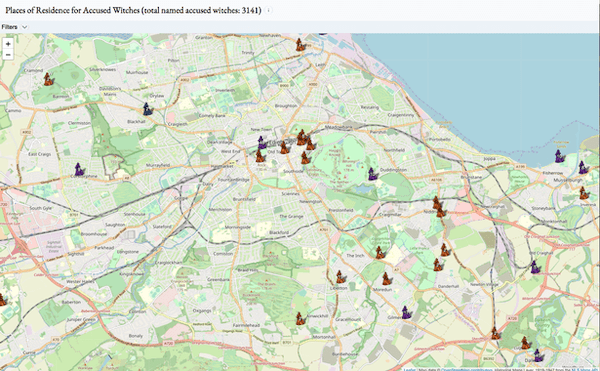
Task: Select the orange witch marker at Inveresk
Action: [584, 193]
